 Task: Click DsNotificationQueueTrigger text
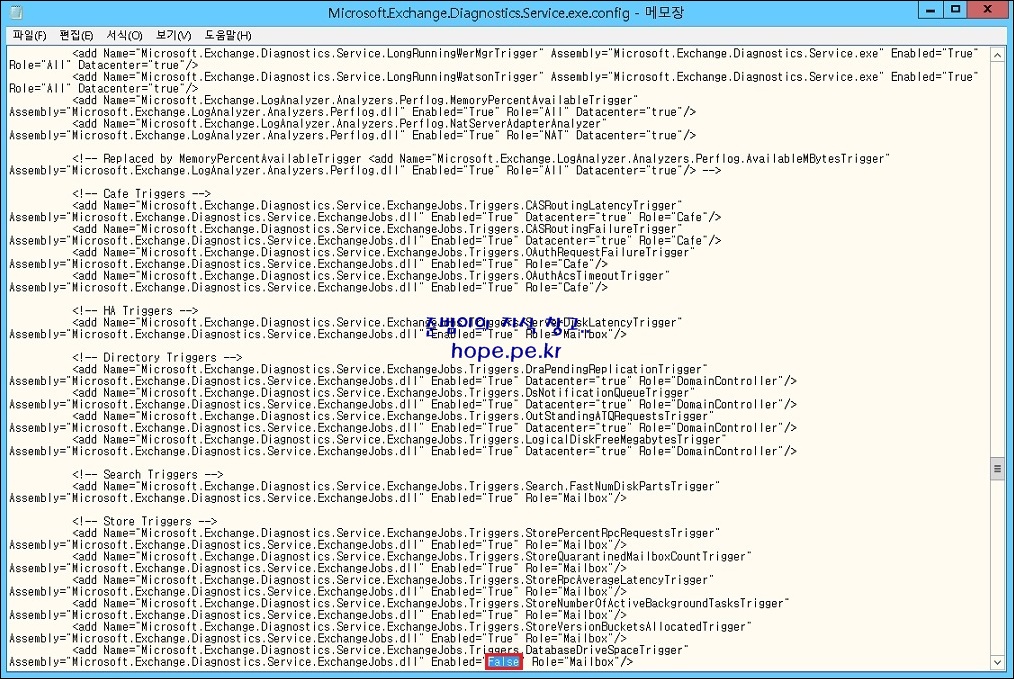click(607, 392)
